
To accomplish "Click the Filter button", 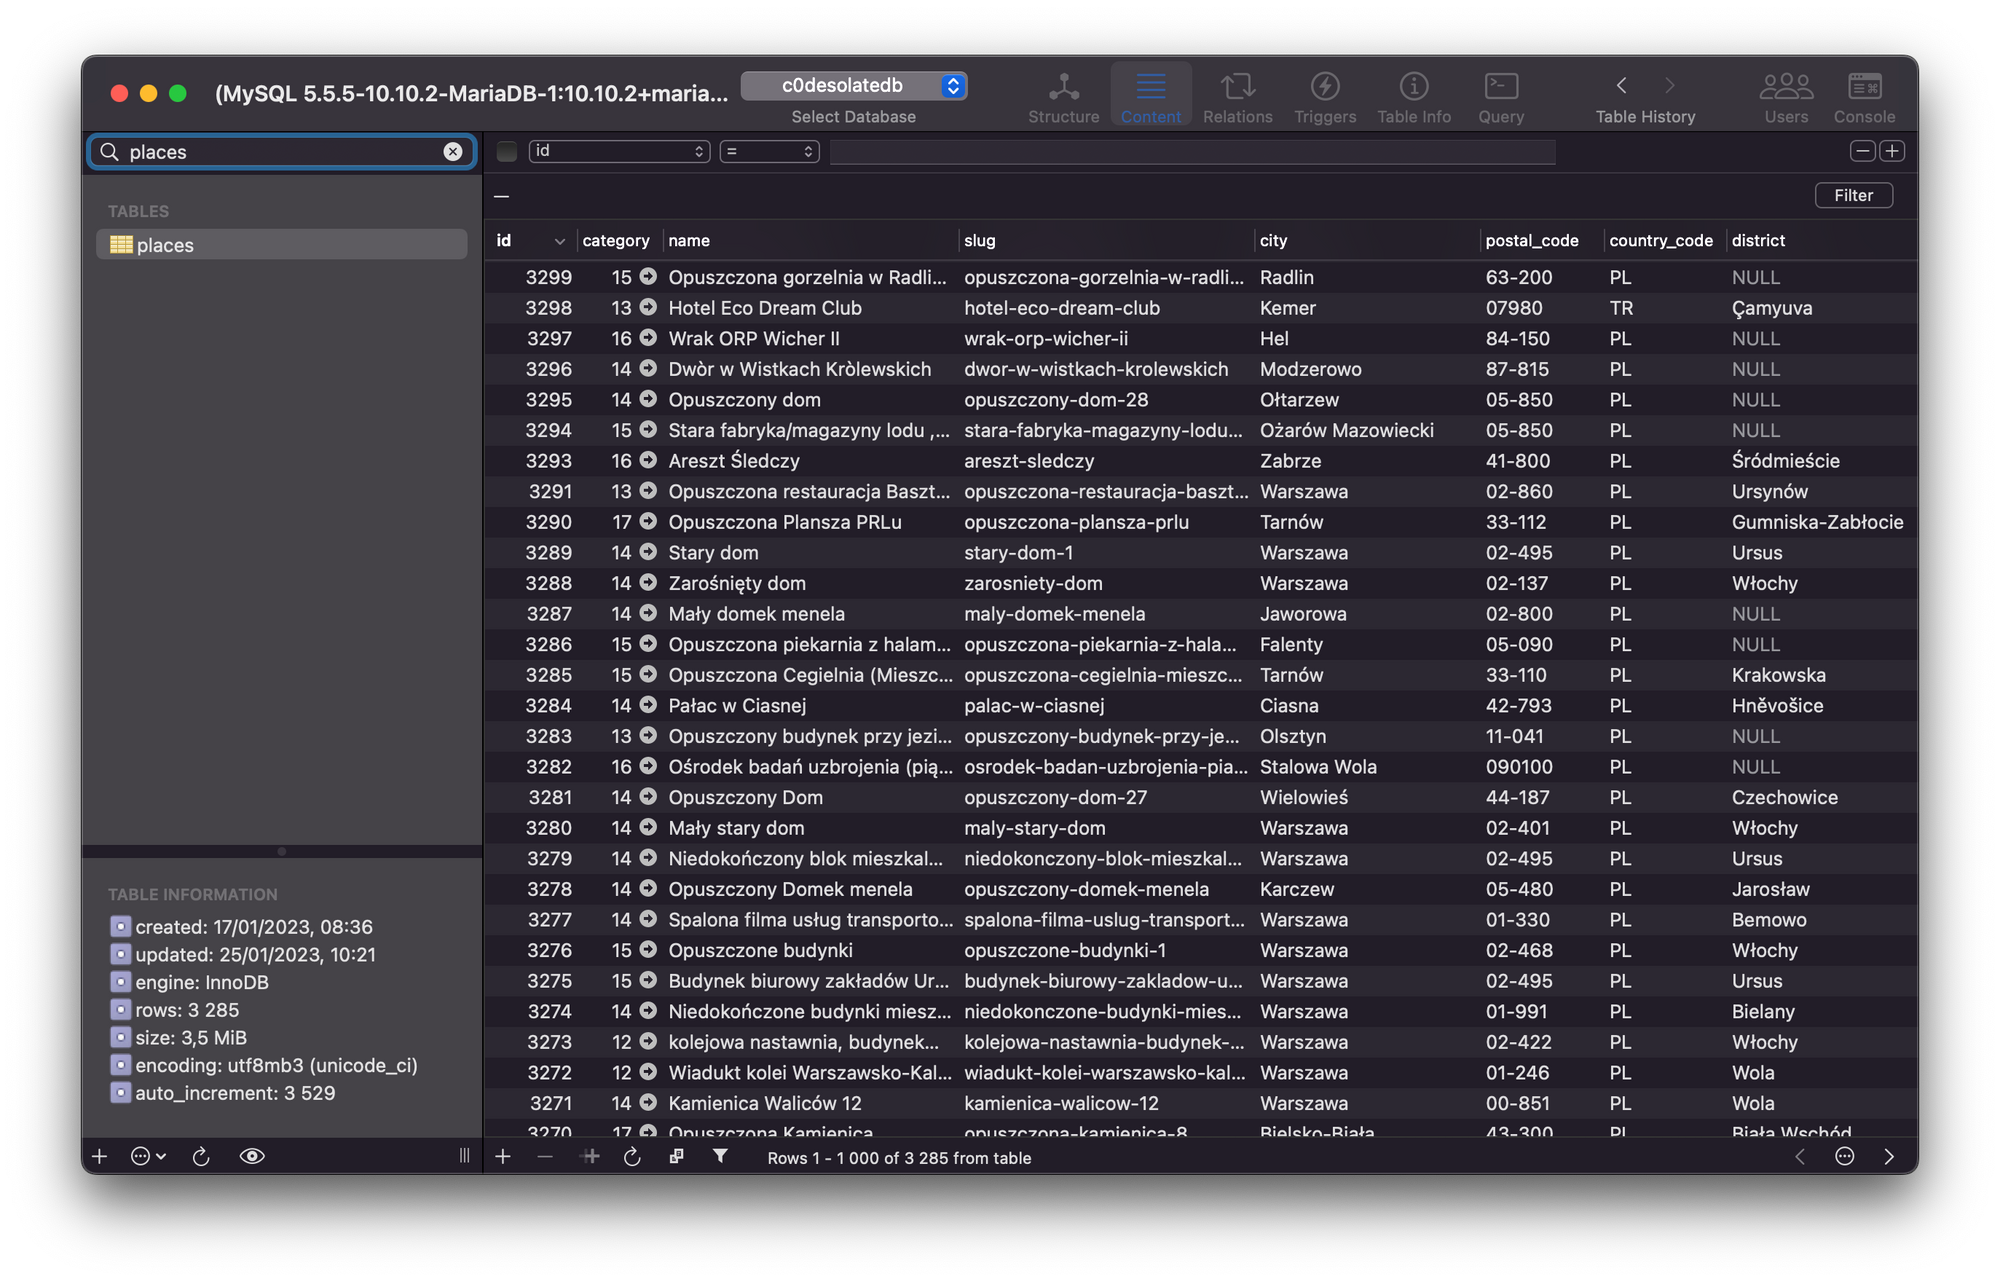I will point(1853,195).
